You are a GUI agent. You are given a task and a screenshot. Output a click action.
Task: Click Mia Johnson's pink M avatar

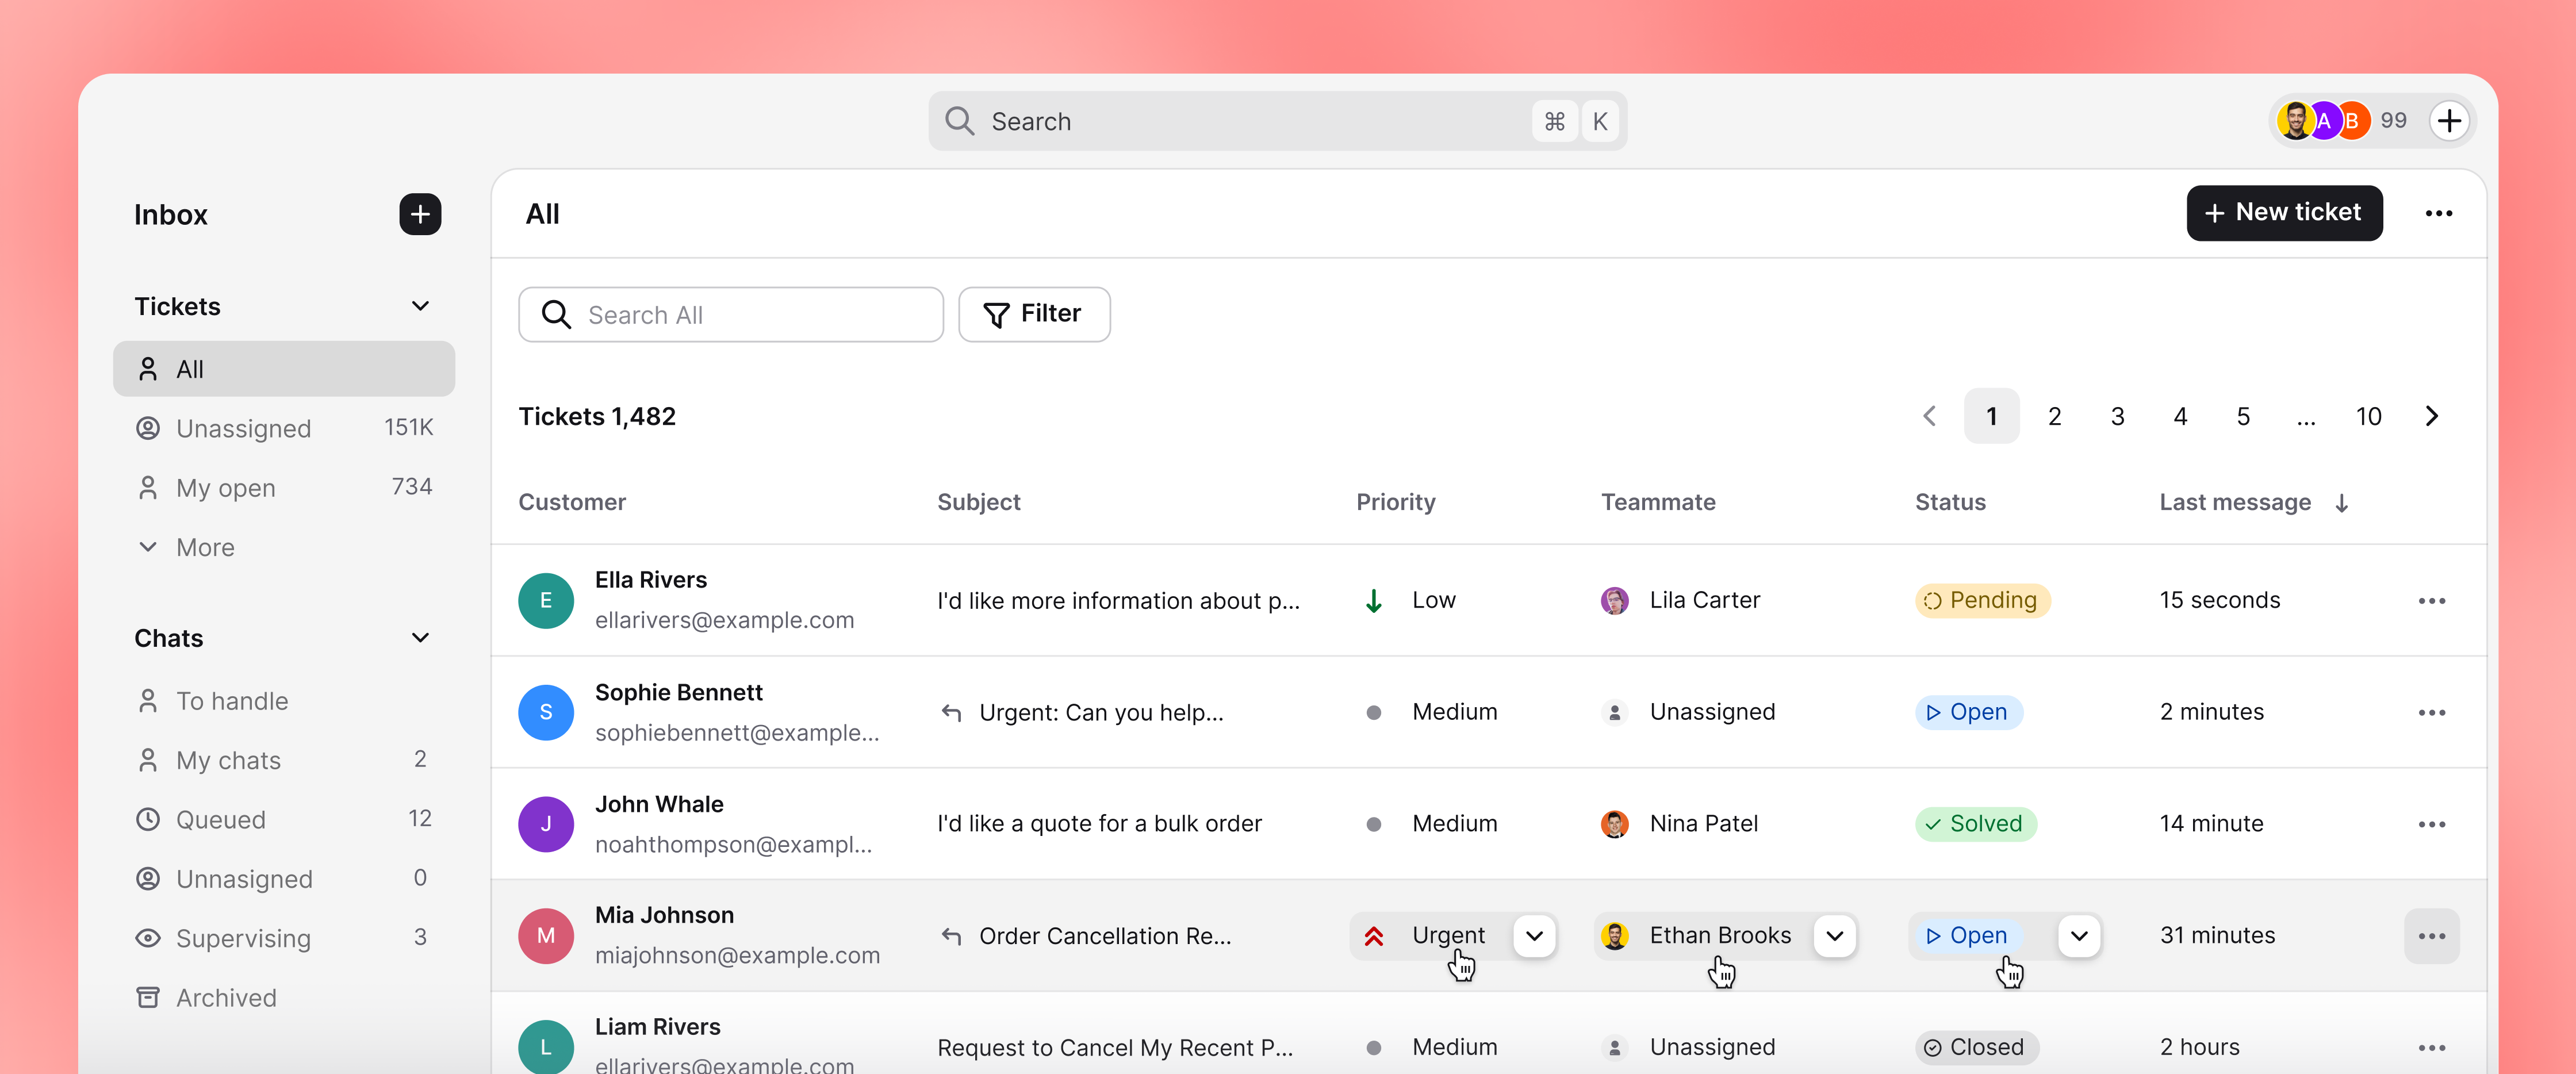click(545, 935)
